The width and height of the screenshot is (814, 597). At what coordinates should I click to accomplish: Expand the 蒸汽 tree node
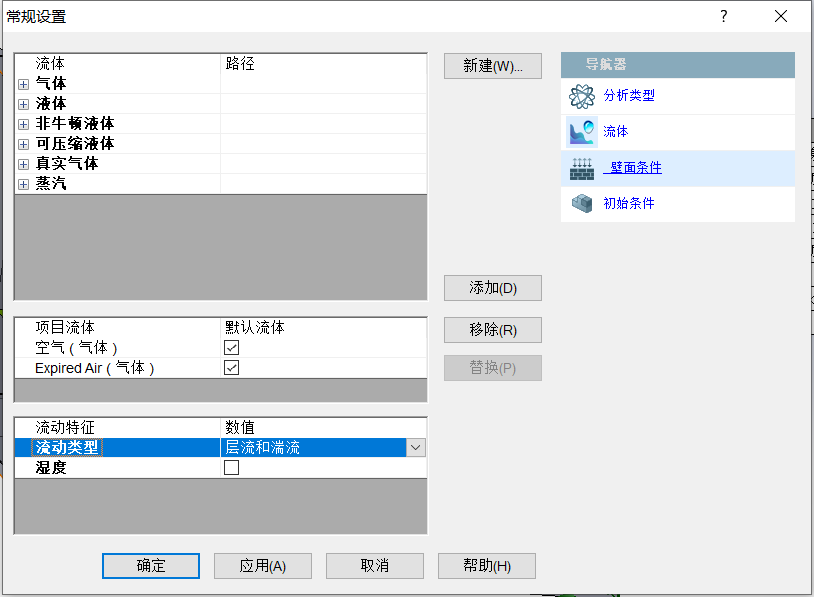[21, 183]
